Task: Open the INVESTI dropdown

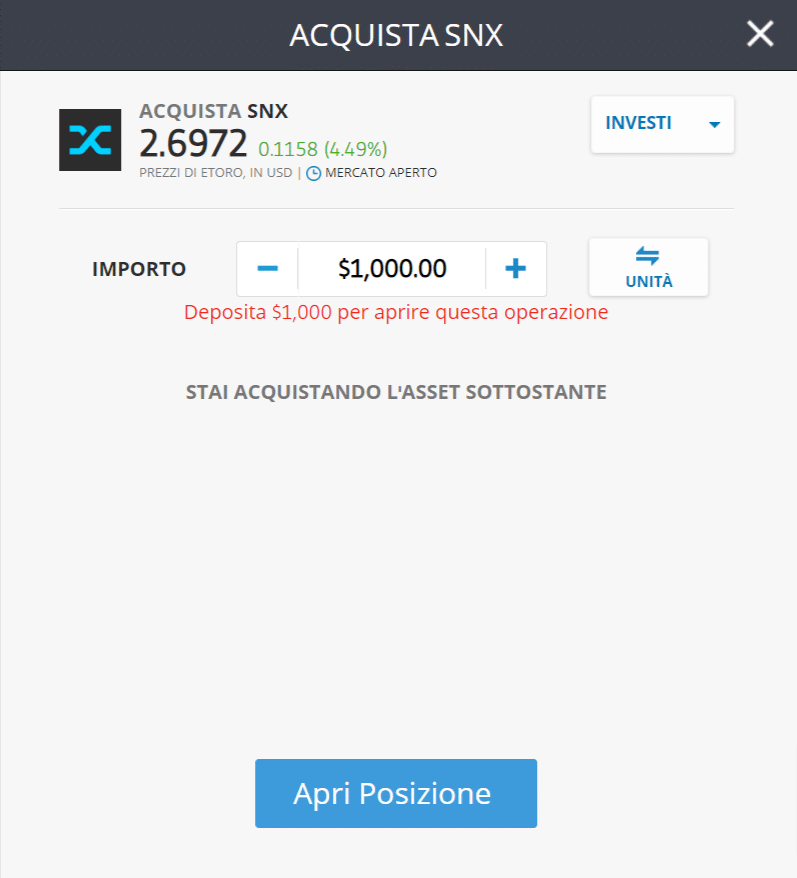Action: tap(663, 124)
